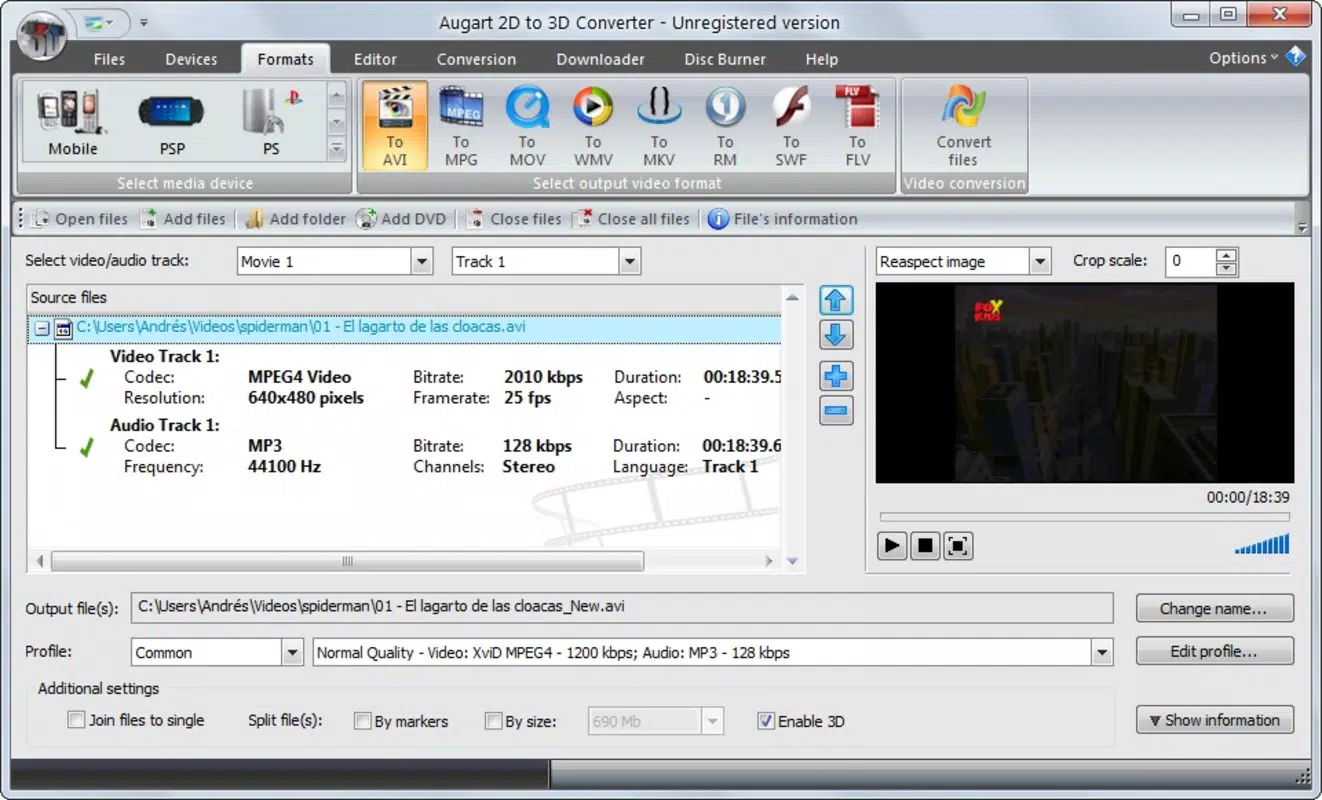1322x800 pixels.
Task: Click the Show information button
Action: pyautogui.click(x=1214, y=720)
